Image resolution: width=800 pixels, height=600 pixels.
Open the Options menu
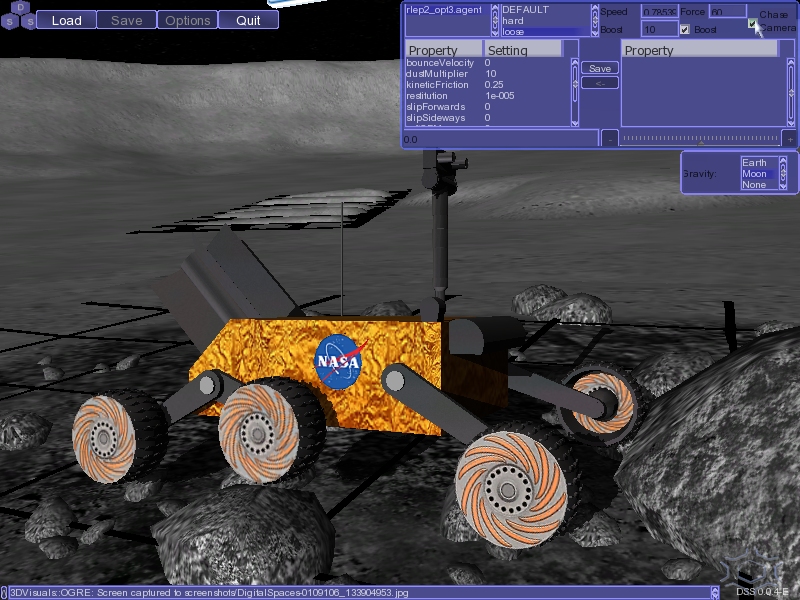(x=187, y=20)
